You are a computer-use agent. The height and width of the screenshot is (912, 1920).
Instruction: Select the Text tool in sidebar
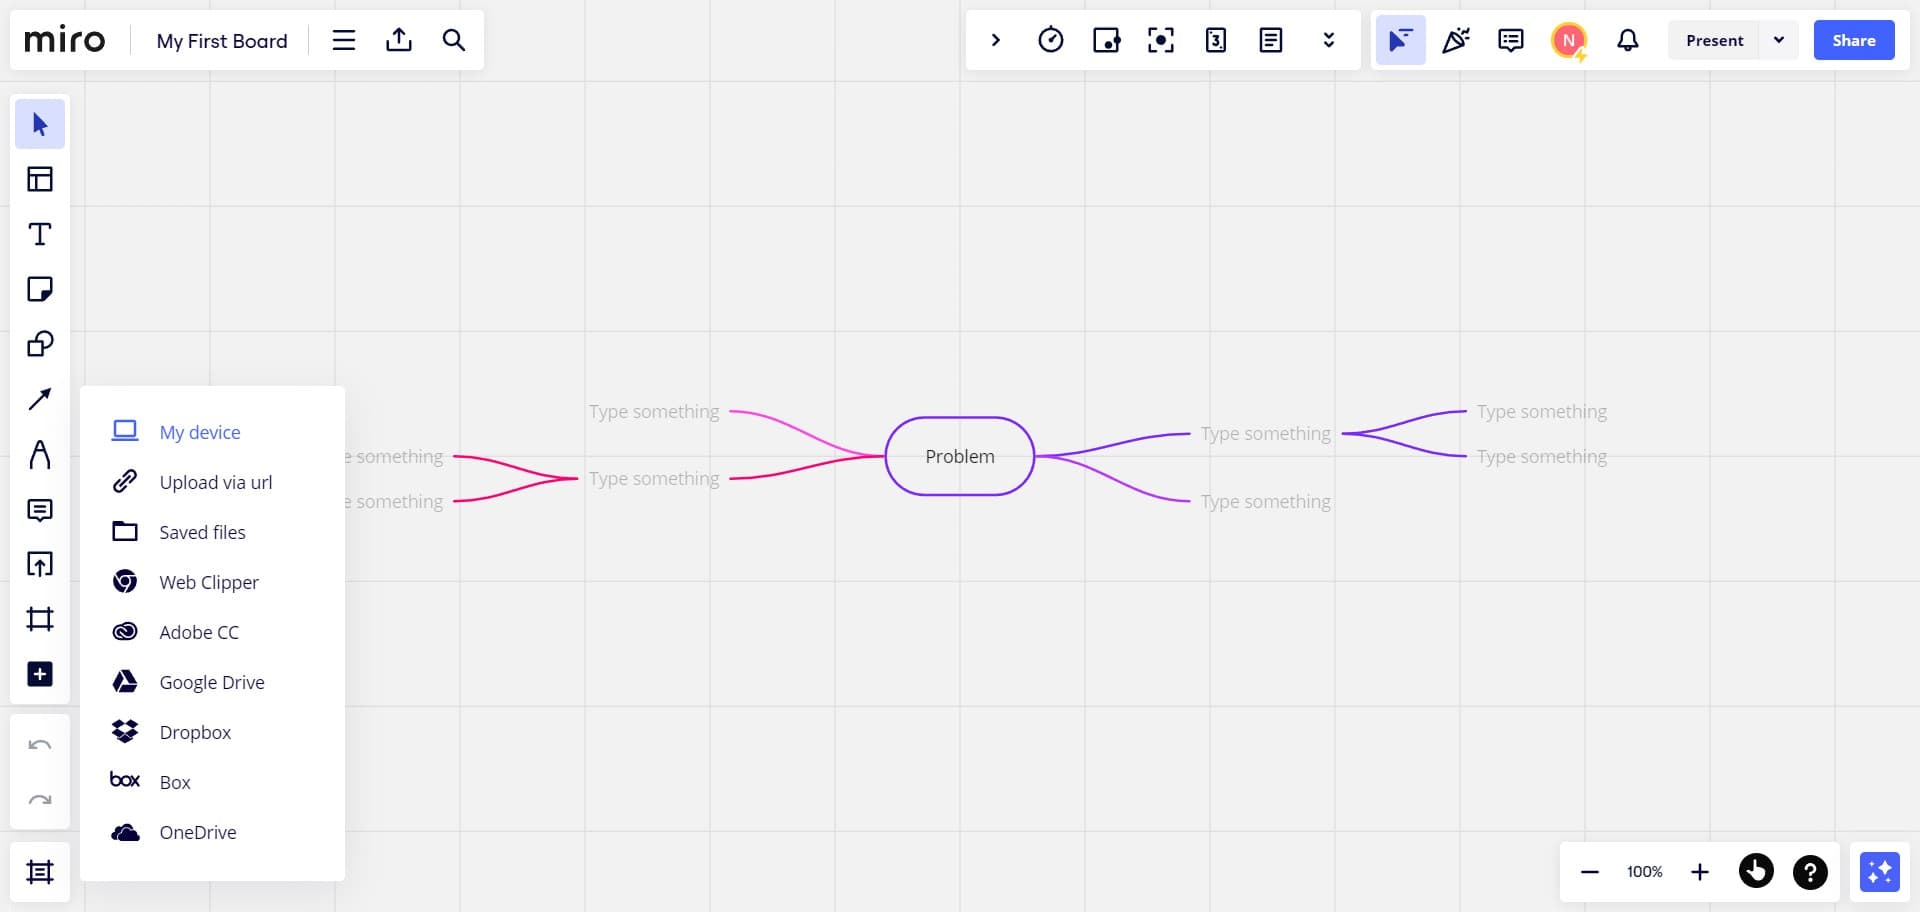tap(40, 234)
